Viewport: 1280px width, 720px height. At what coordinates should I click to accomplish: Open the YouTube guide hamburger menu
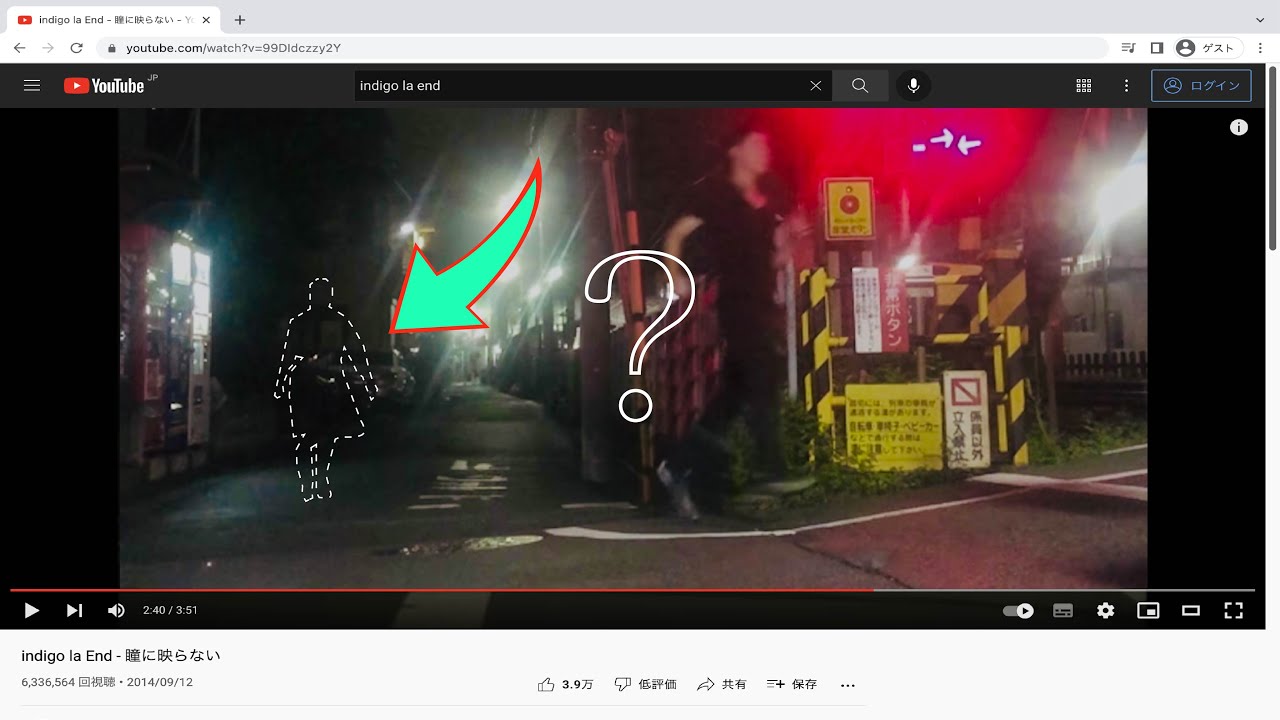tap(32, 86)
